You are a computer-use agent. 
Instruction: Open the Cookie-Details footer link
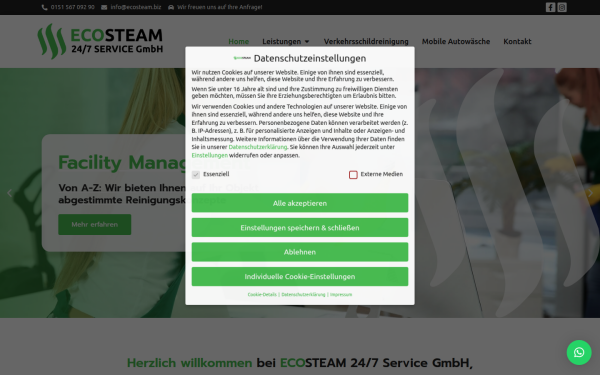tap(262, 294)
